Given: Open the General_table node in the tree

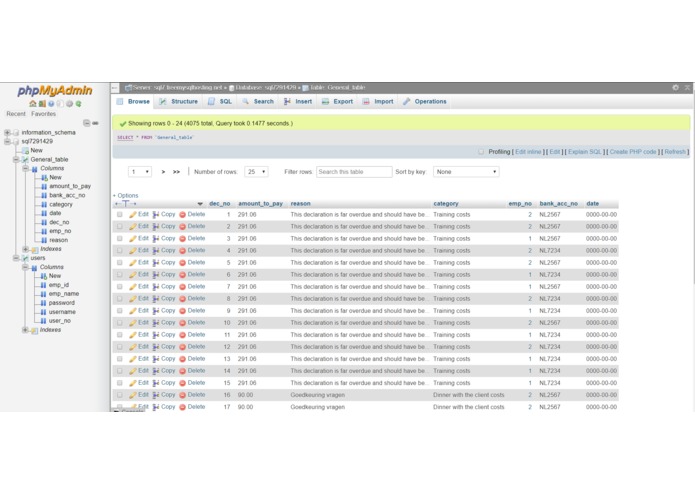Looking at the screenshot, I should point(49,159).
